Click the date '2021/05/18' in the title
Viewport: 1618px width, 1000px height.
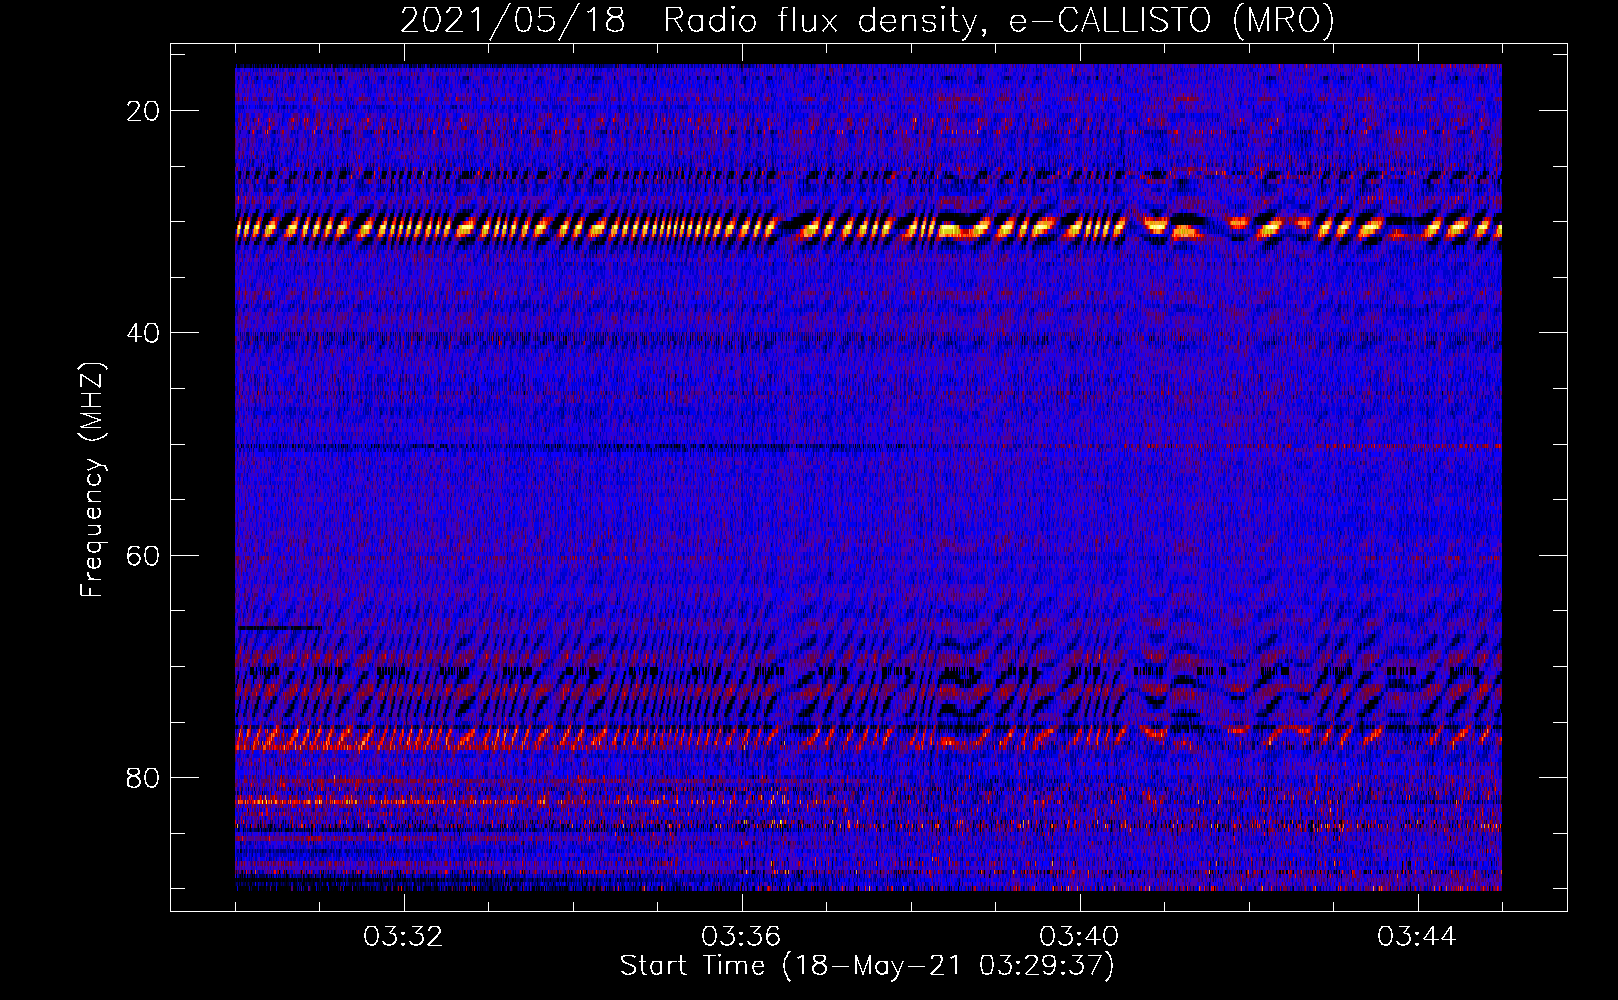coord(513,20)
